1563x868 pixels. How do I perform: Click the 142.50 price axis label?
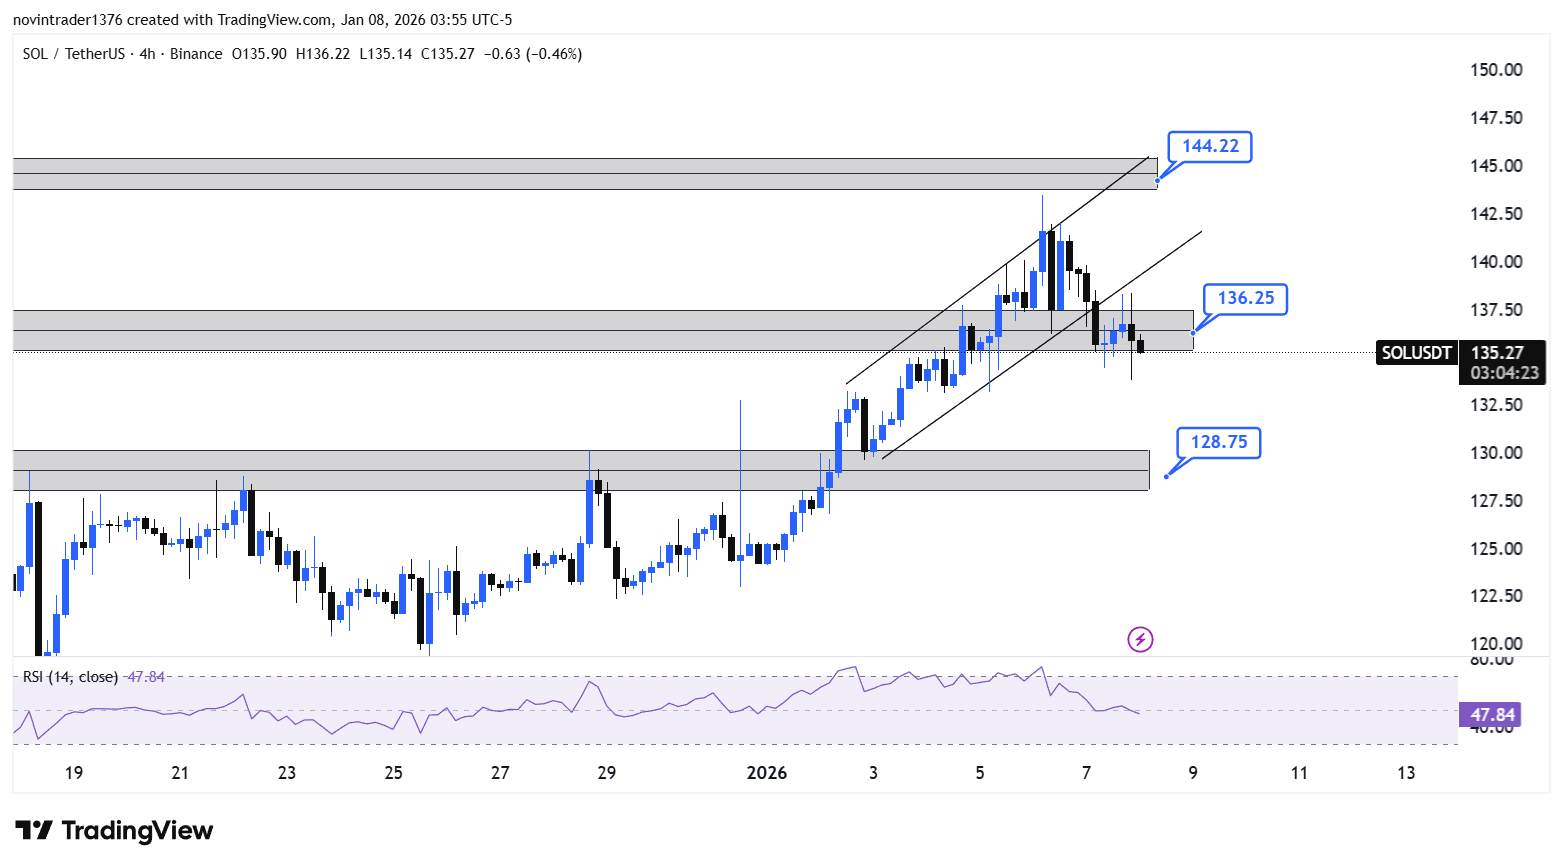click(x=1496, y=214)
